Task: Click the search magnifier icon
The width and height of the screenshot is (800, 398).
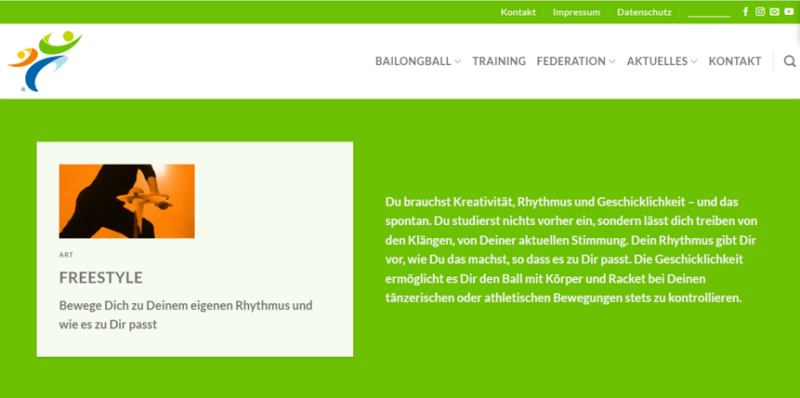Action: pos(790,61)
